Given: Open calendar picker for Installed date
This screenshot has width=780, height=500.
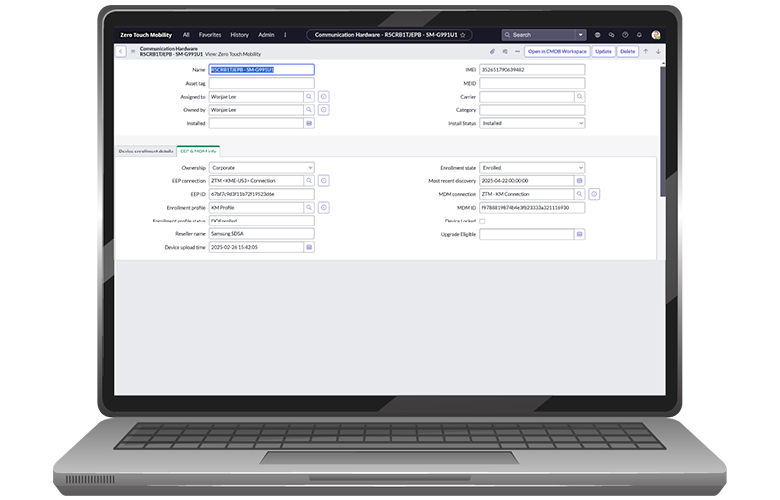Looking at the screenshot, I should point(309,123).
